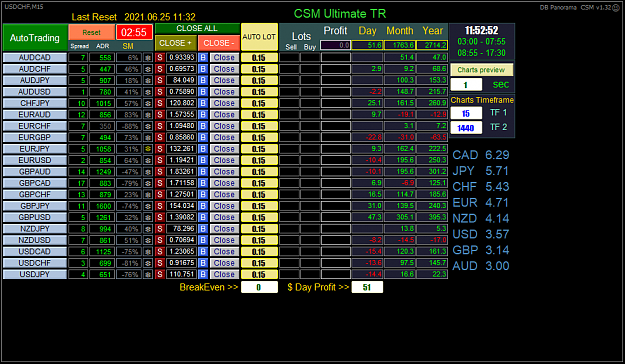Click the small indicator icon in GBPCHF row
The height and width of the screenshot is (364, 625).
148,195
